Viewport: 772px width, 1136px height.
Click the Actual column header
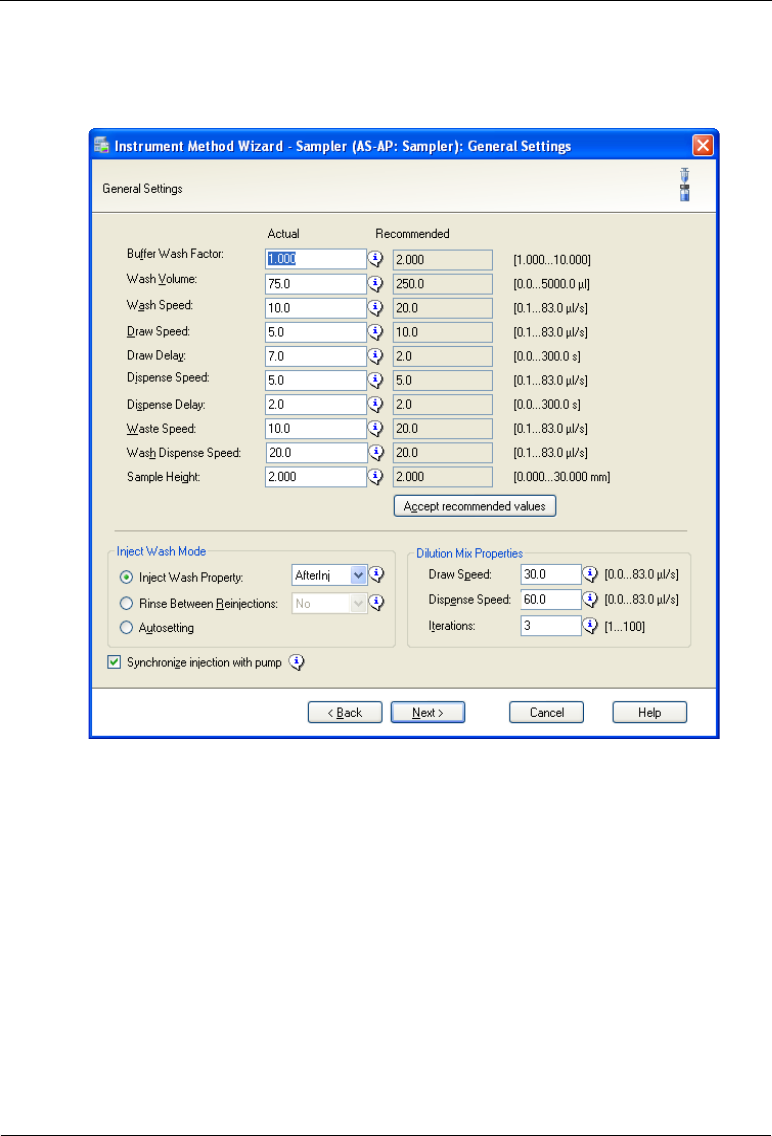[283, 233]
